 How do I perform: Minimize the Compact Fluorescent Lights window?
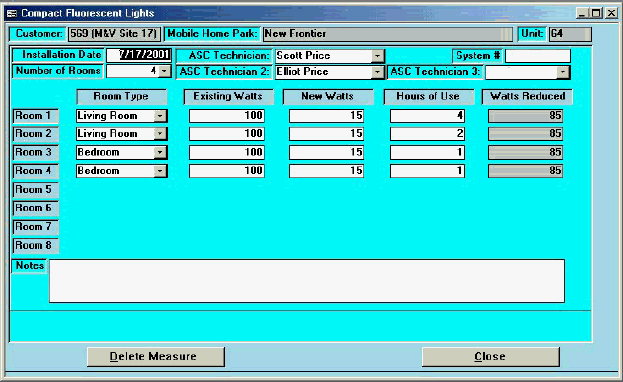[x=582, y=14]
